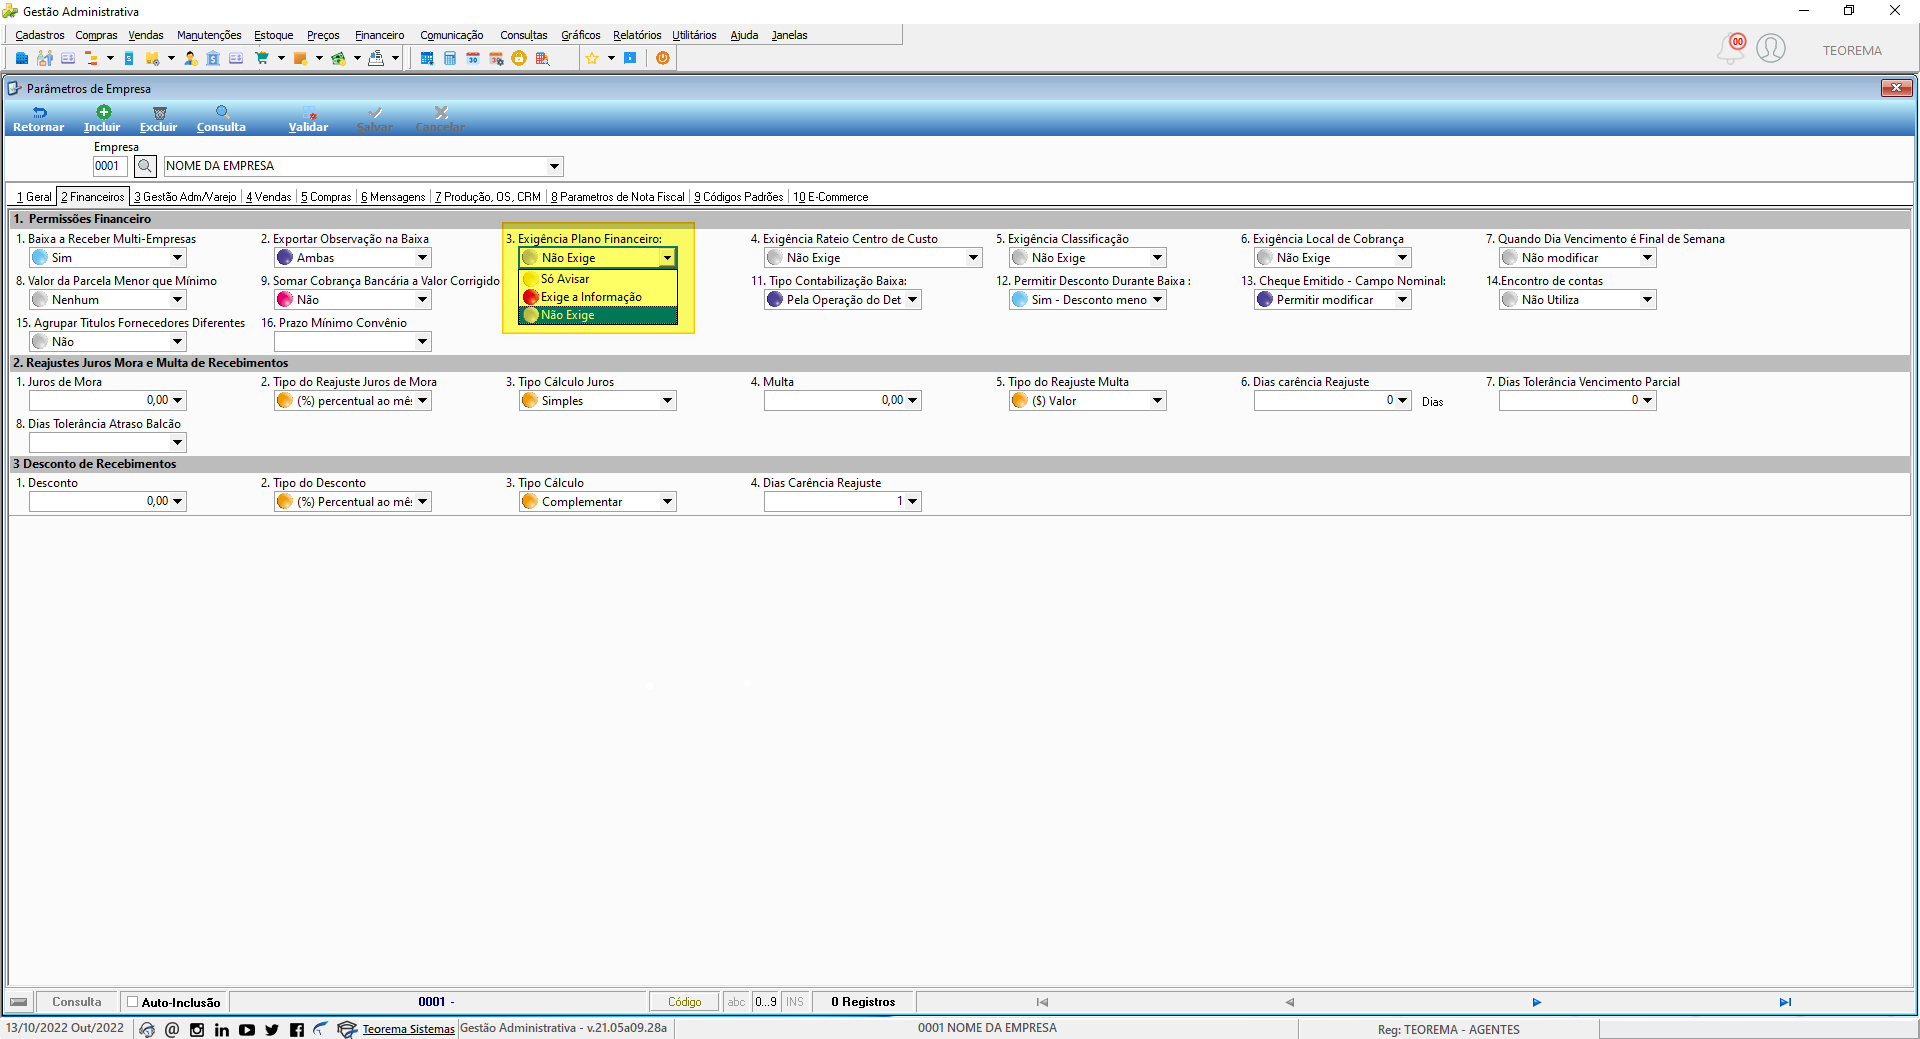
Task: Click the Retornar toolbar icon
Action: (39, 113)
